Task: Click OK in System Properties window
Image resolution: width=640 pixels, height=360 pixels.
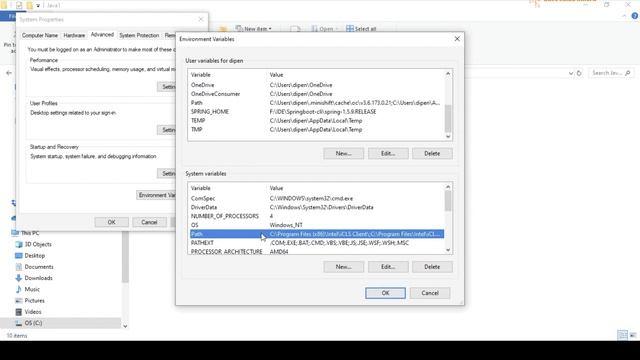Action: [111, 222]
